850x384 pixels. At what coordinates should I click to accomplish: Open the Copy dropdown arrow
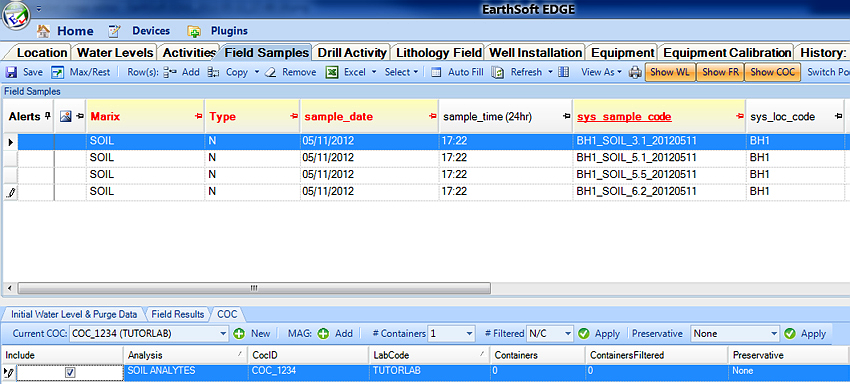(x=257, y=72)
